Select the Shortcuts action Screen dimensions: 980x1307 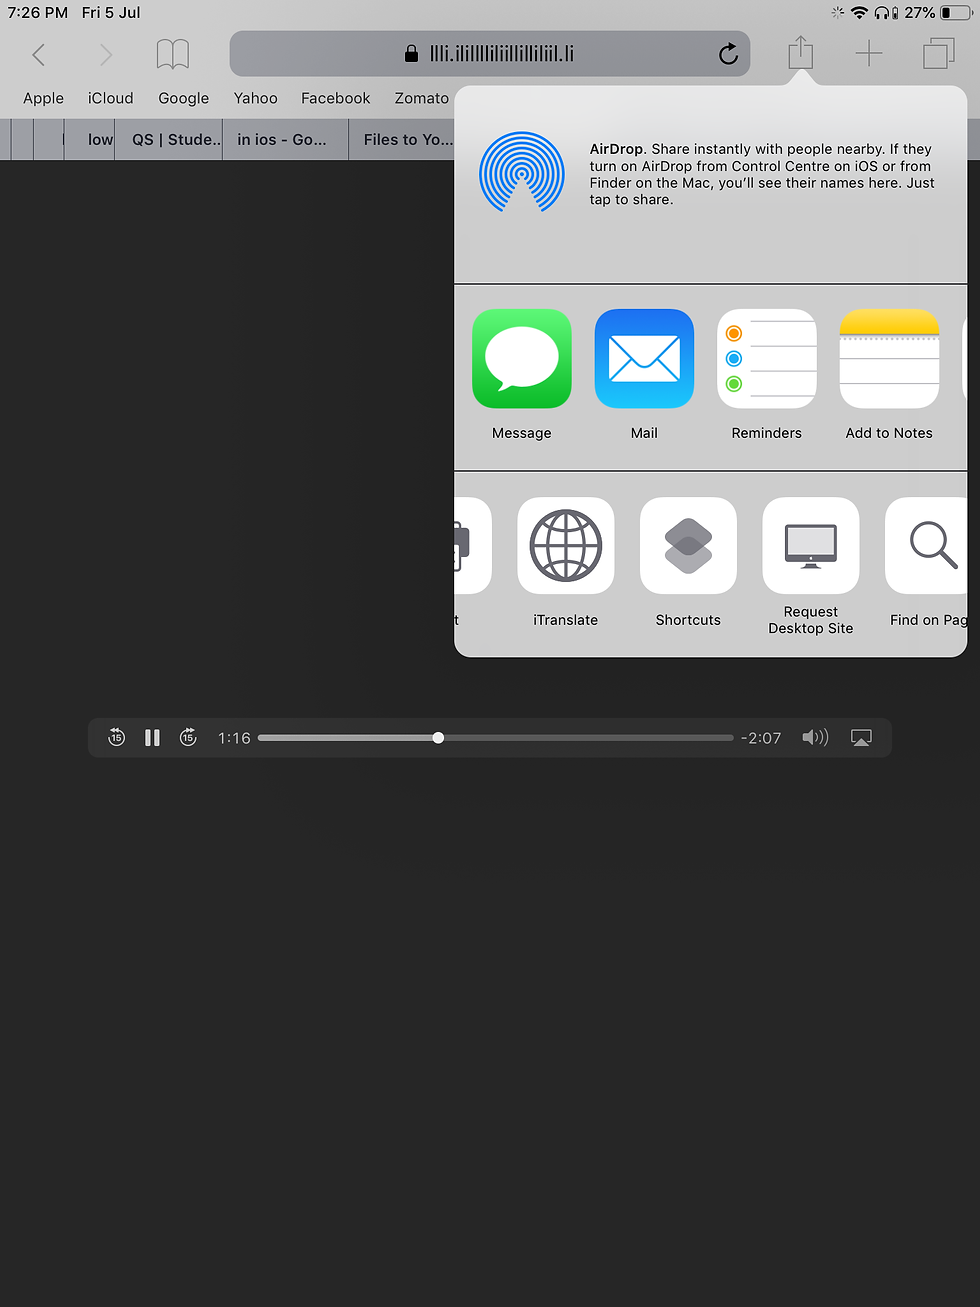point(688,546)
